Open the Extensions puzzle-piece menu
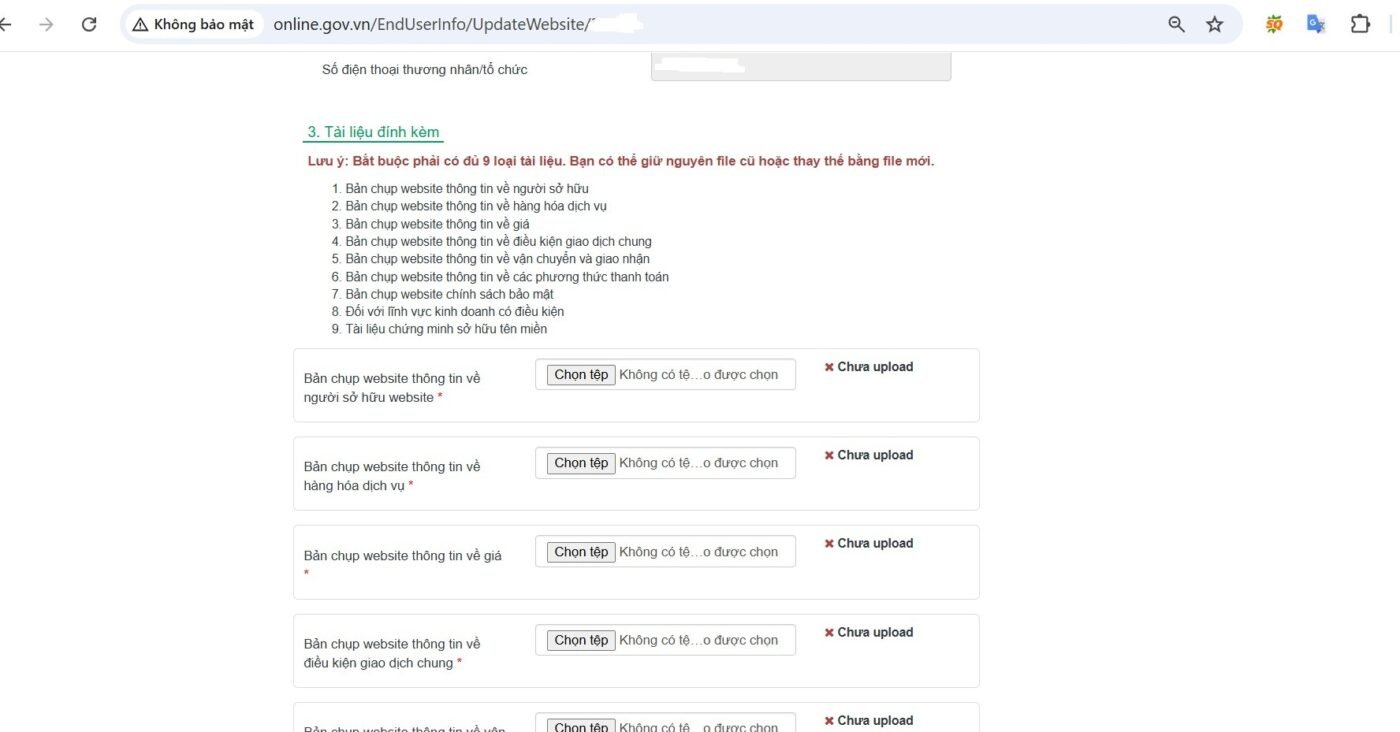Image resolution: width=1400 pixels, height=732 pixels. 1359,23
